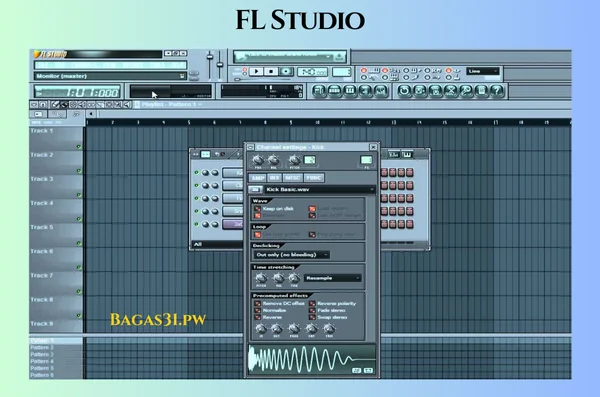Open help with the question mark toolbar icon
The height and width of the screenshot is (397, 600).
(x=497, y=91)
